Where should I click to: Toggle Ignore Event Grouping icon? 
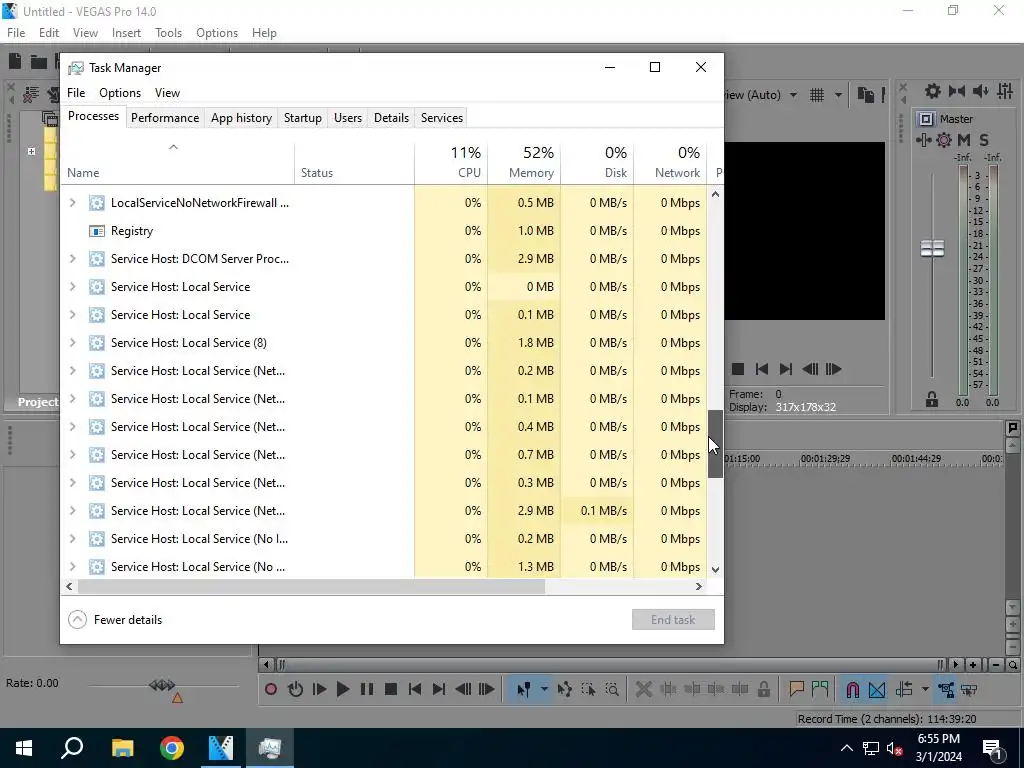tap(969, 689)
